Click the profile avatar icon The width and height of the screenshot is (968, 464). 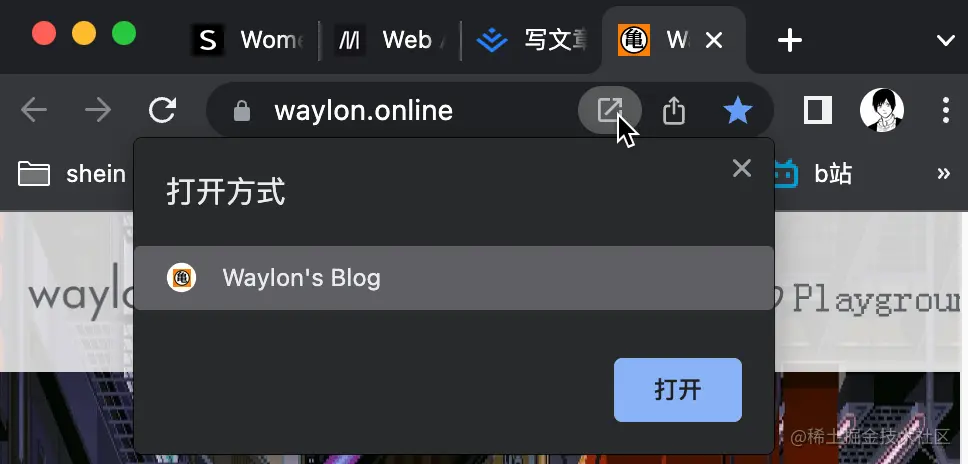(882, 110)
